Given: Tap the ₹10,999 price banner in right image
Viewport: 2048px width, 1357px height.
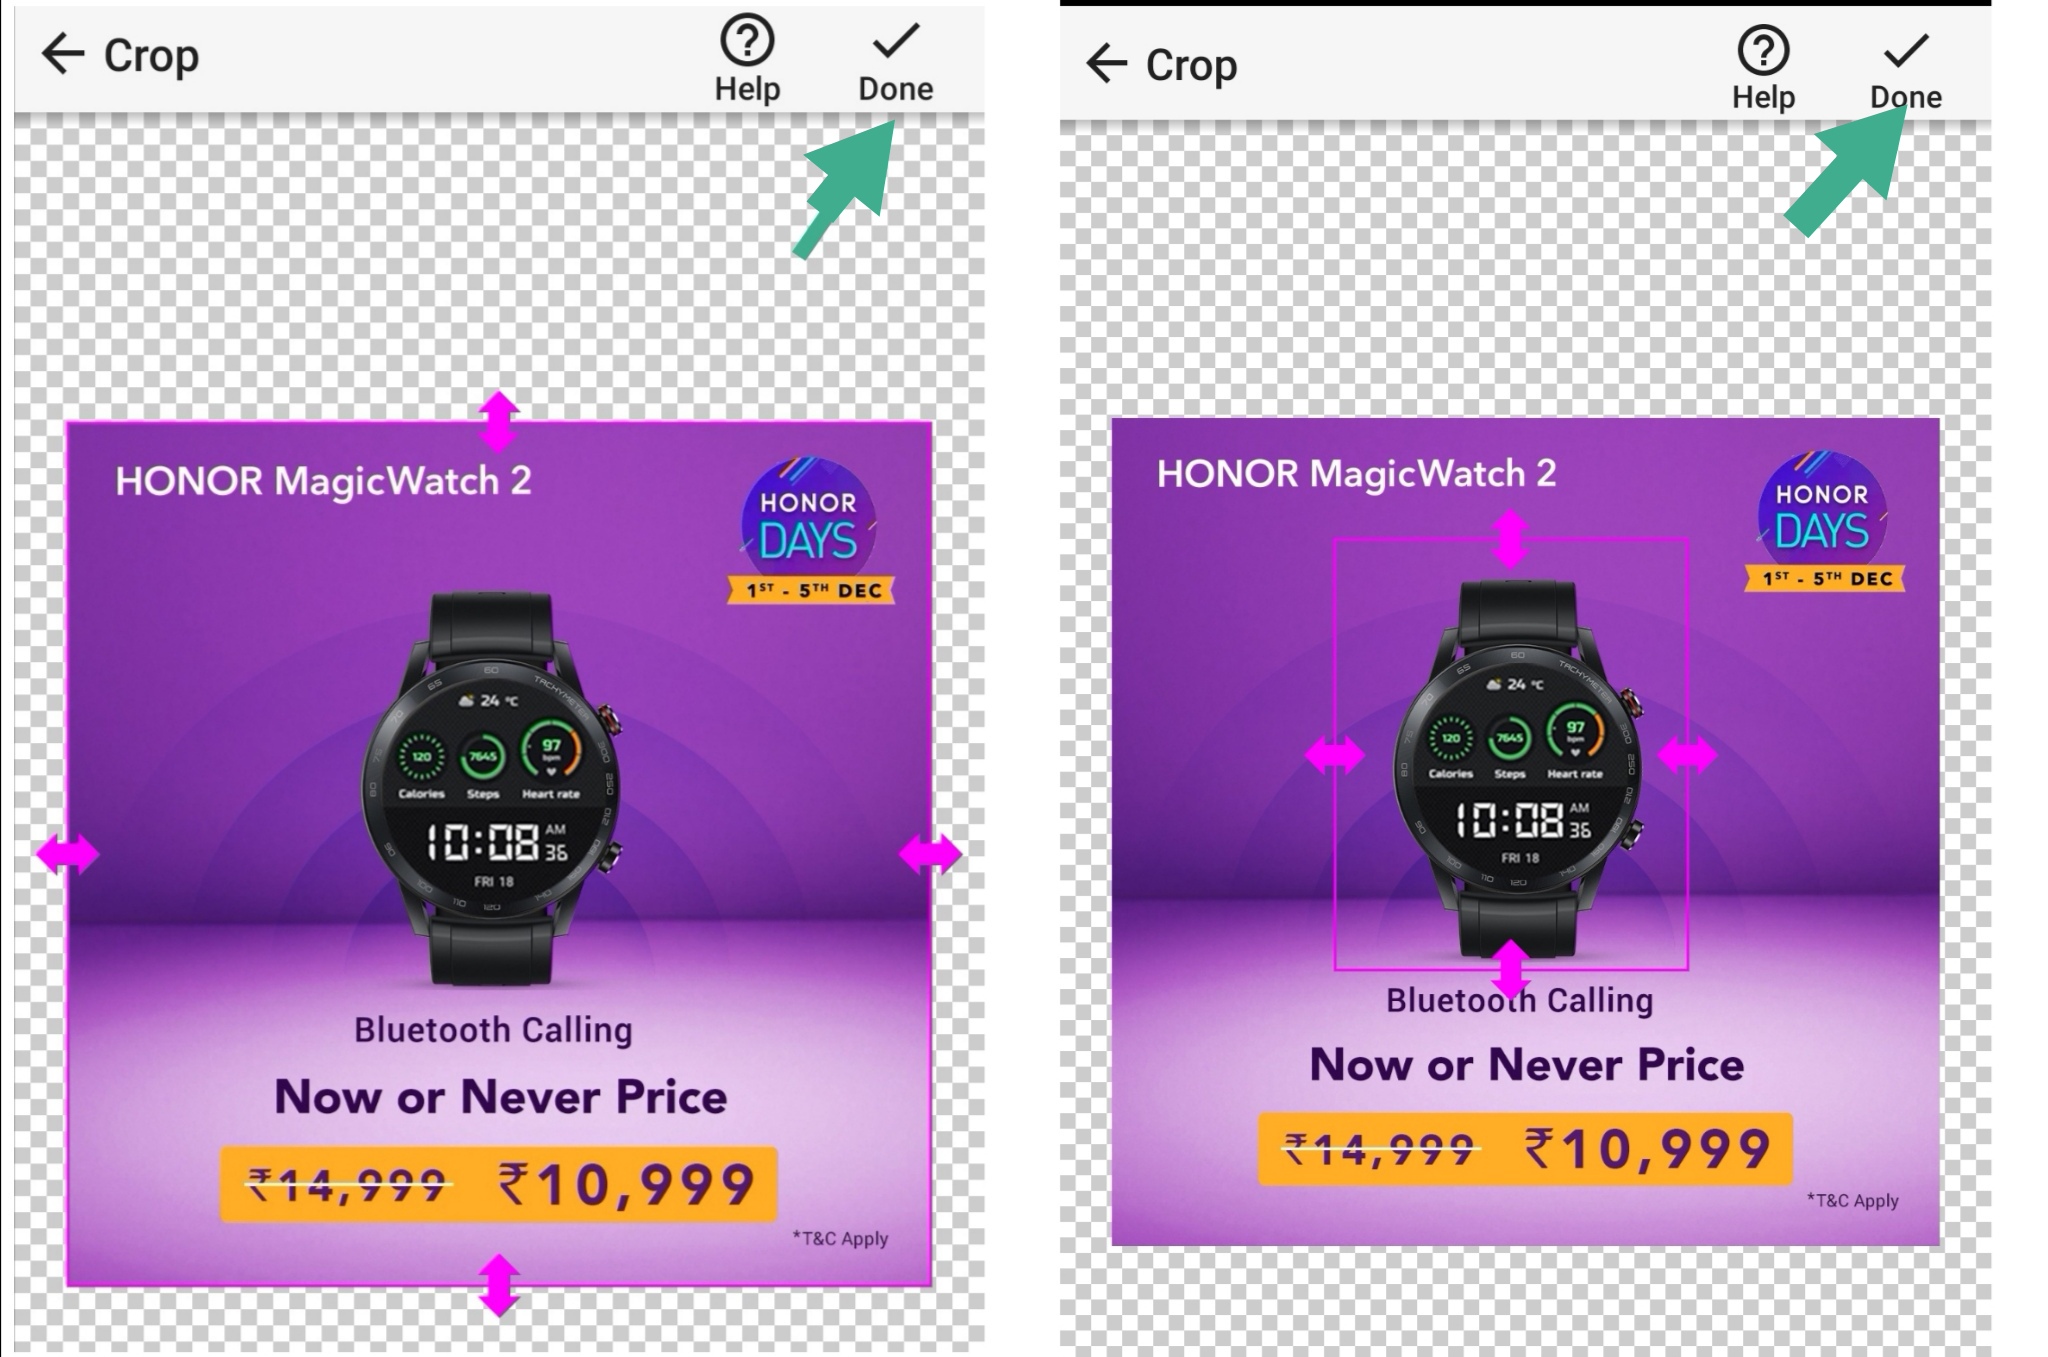Looking at the screenshot, I should 1525,1149.
